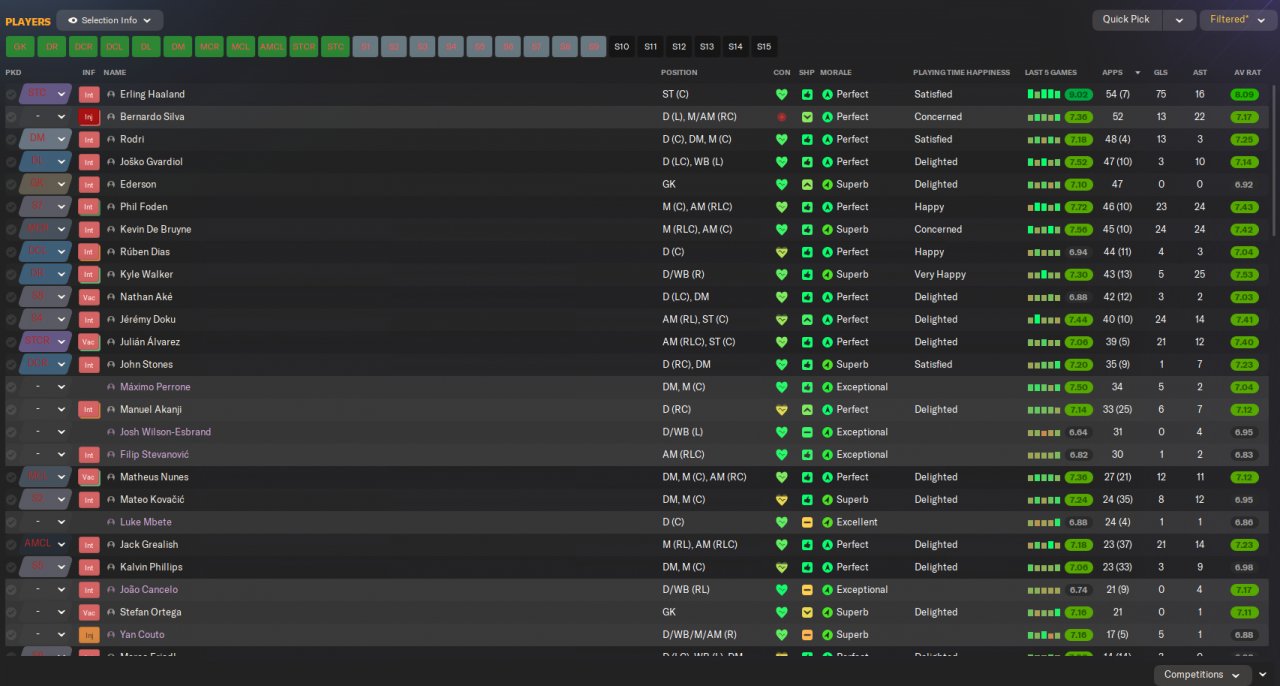Click the condition heart icon for Erling Haaland
Viewport: 1280px width, 686px height.
pyautogui.click(x=782, y=95)
